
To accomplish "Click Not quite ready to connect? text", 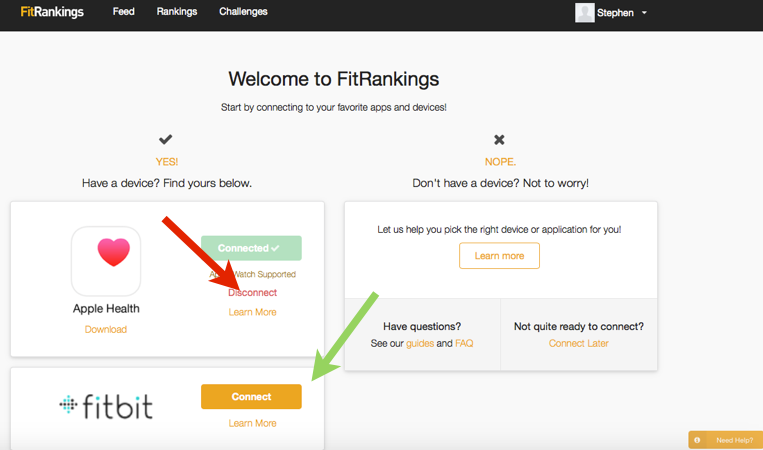I will tap(579, 326).
